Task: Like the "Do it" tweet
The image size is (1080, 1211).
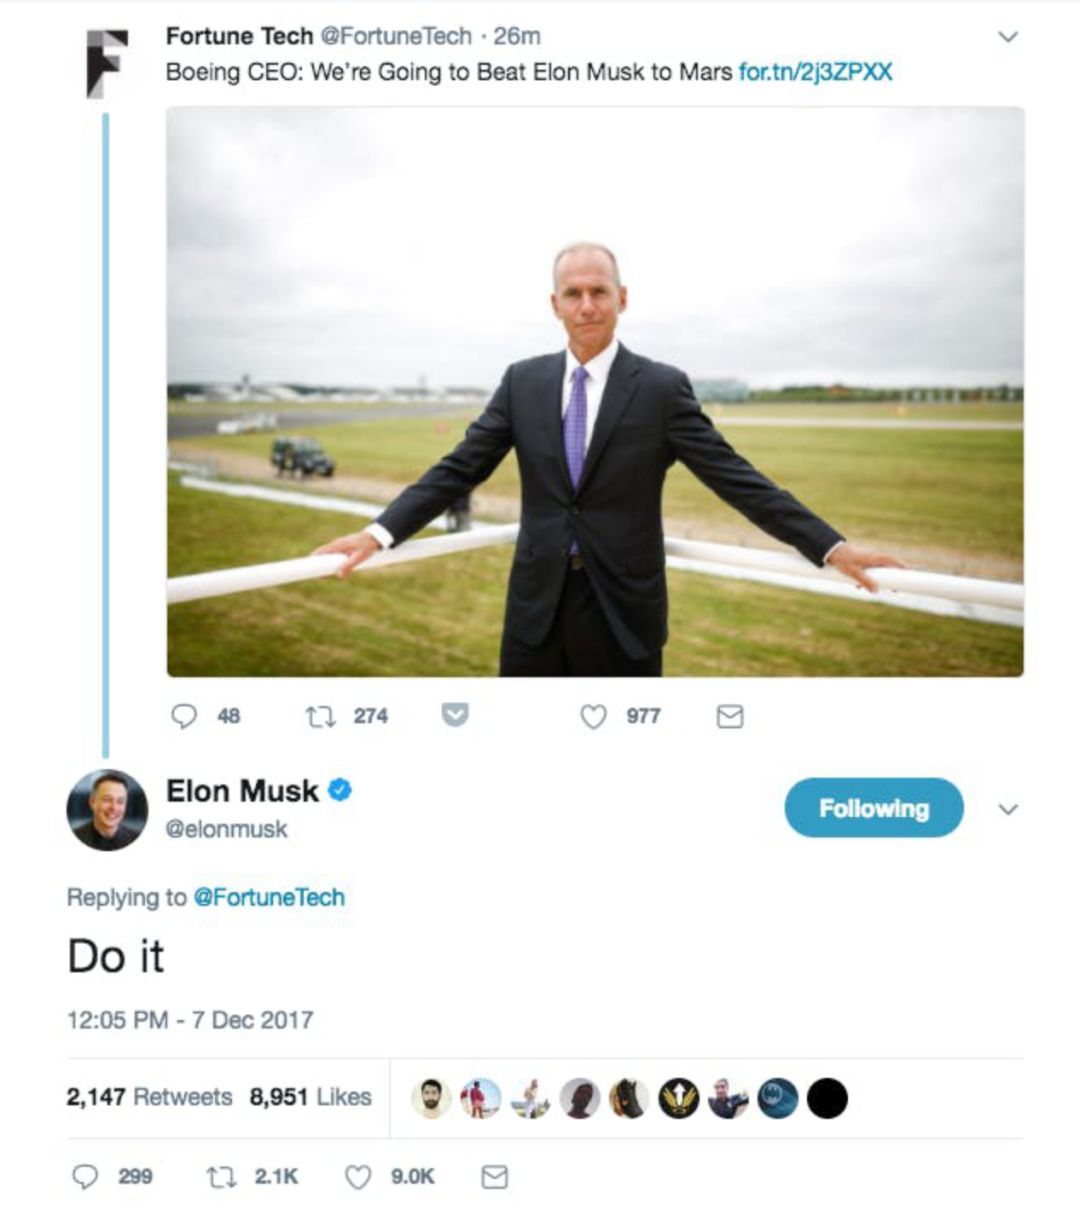Action: (x=358, y=1177)
